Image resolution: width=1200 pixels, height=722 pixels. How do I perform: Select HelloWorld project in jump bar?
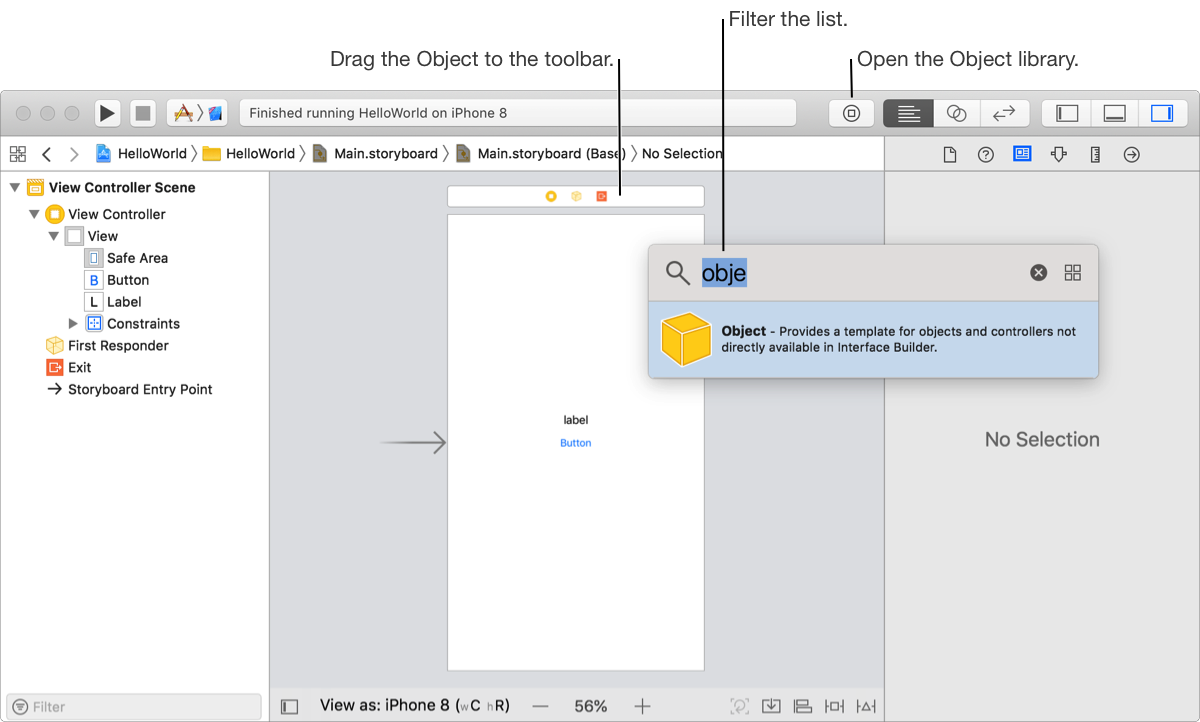pos(141,154)
